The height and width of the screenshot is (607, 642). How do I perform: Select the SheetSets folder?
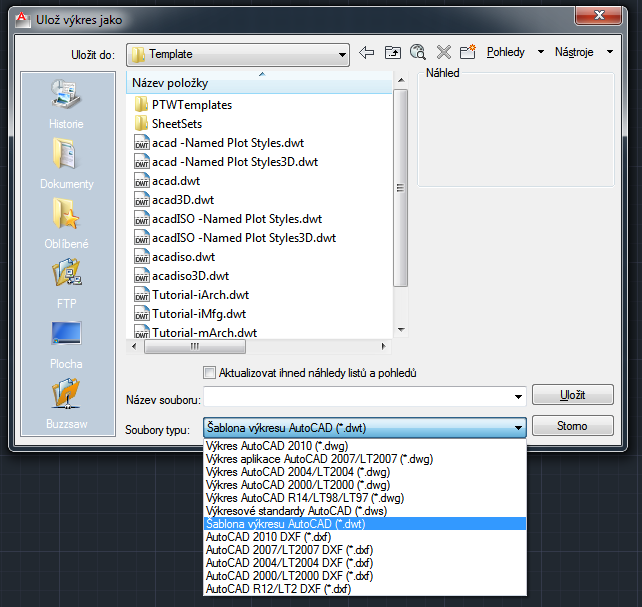pyautogui.click(x=168, y=124)
